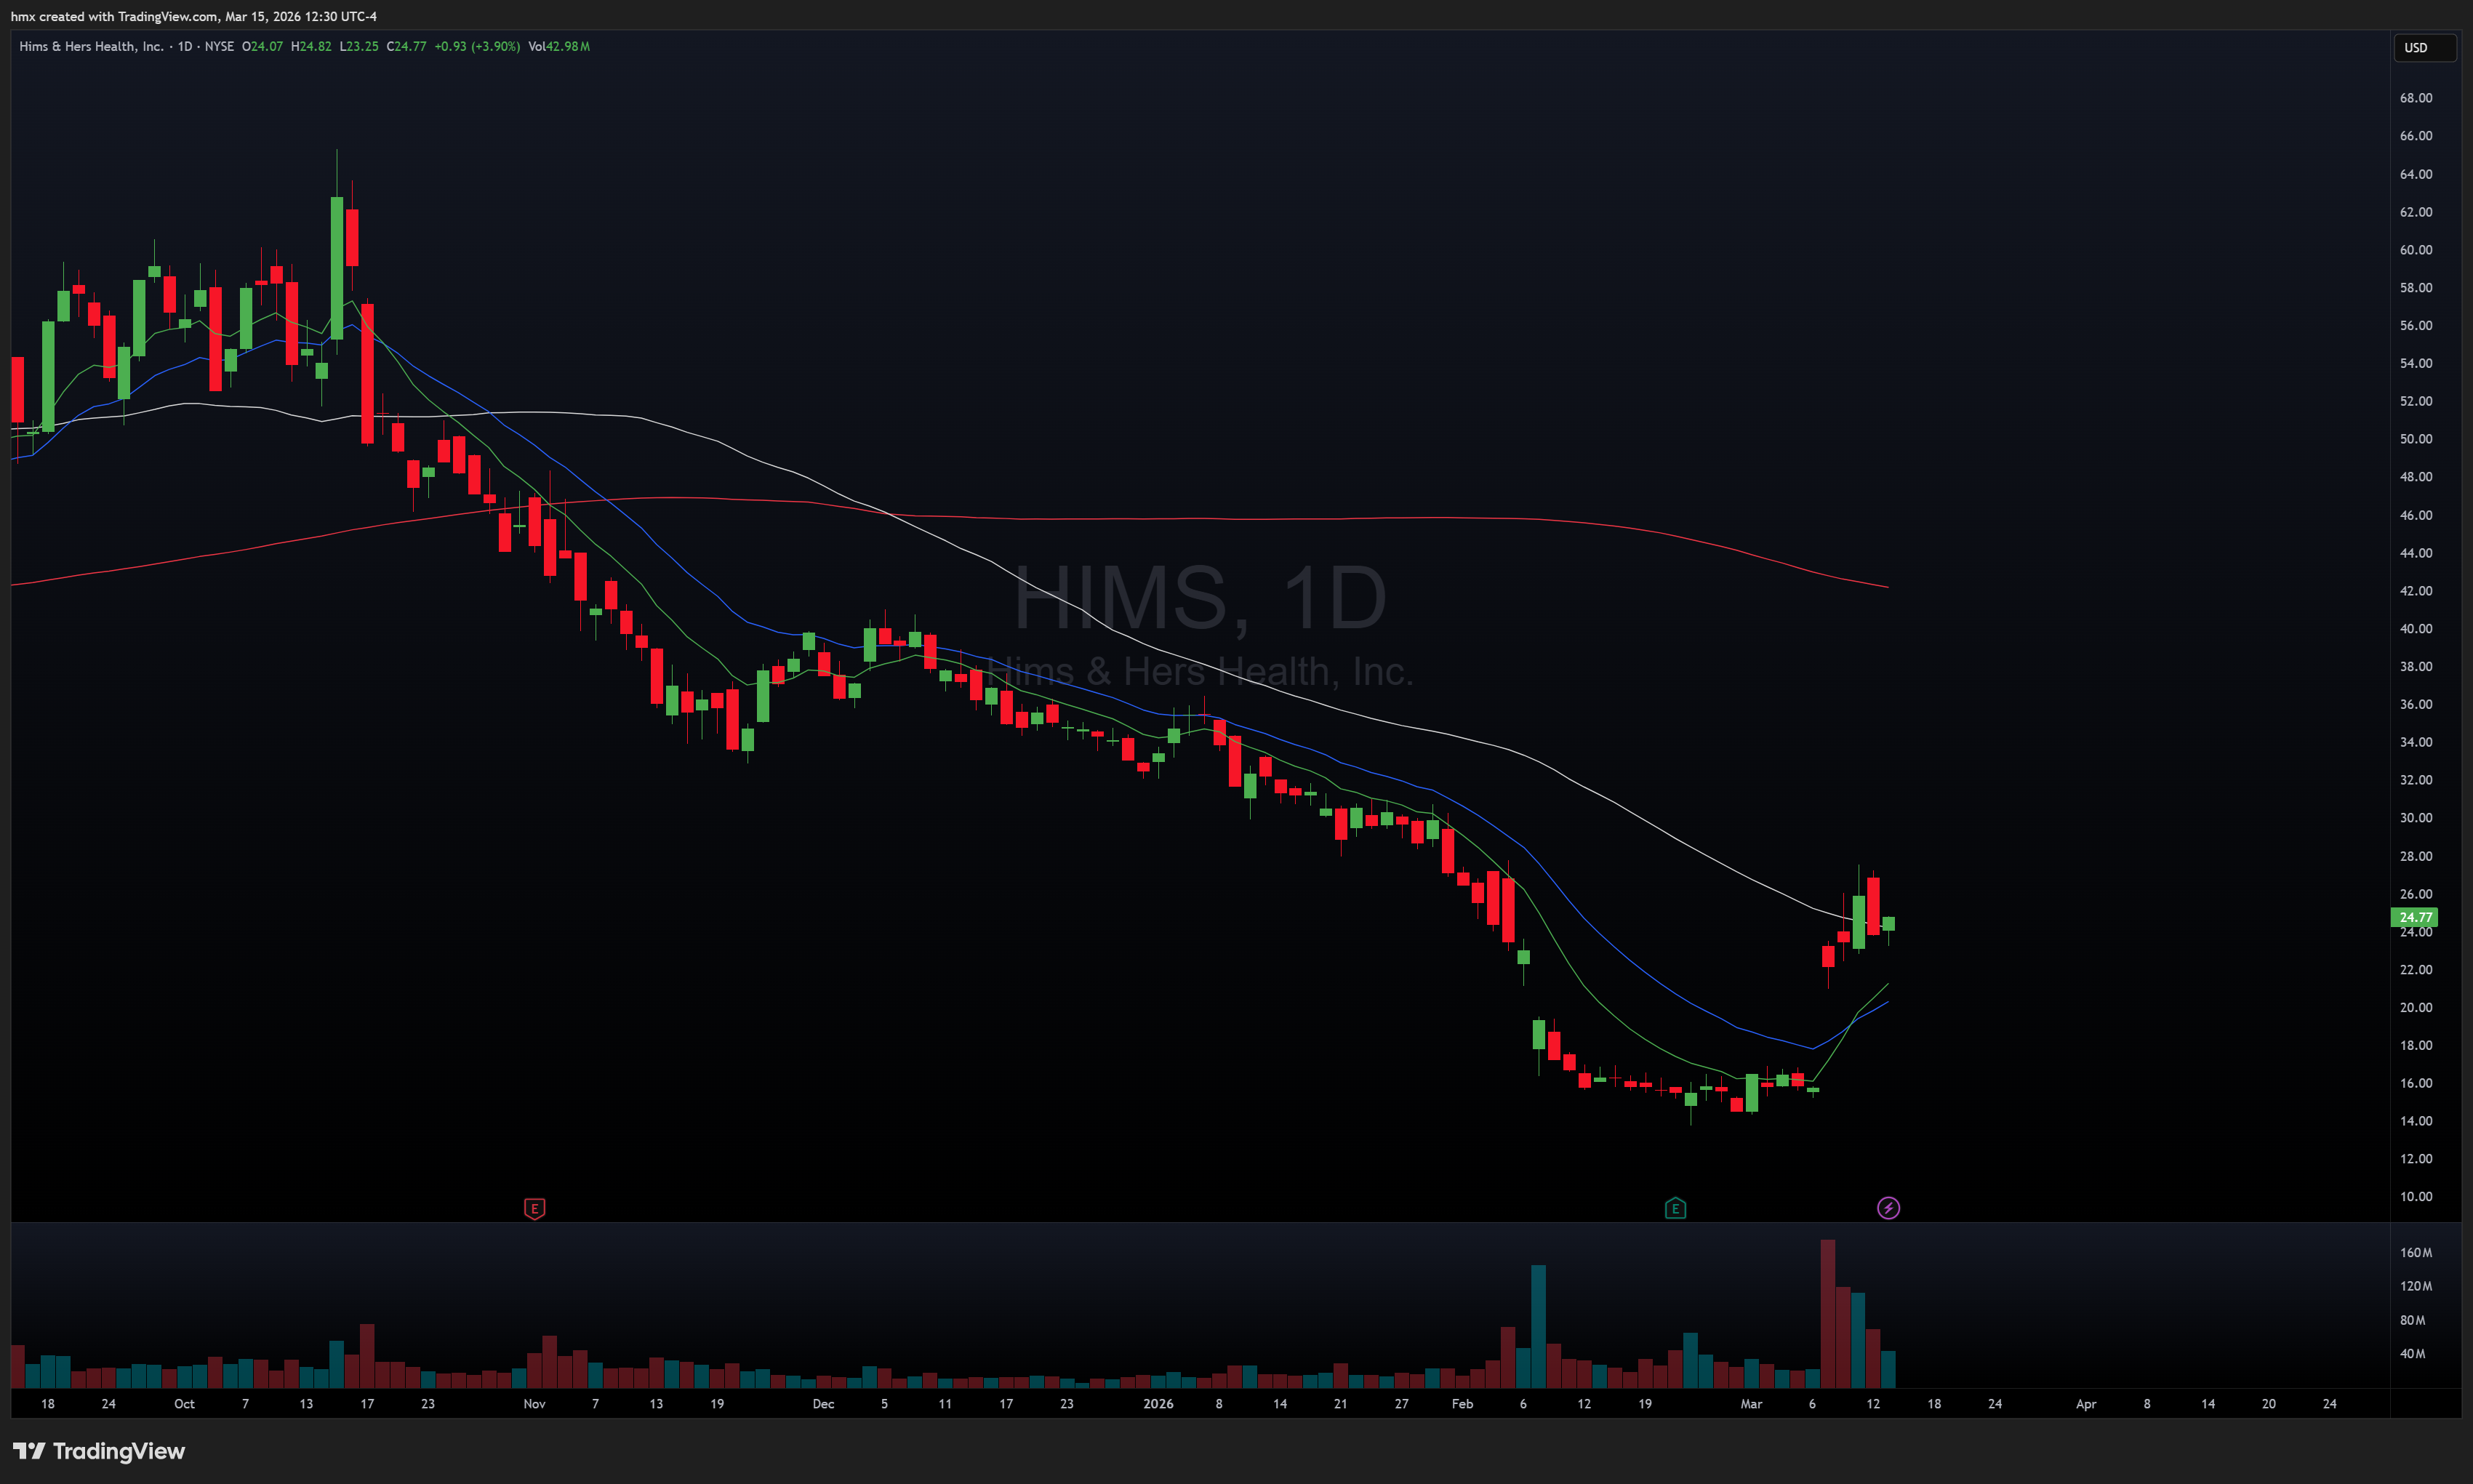Click the green earnings E marker in February

[x=1675, y=1209]
